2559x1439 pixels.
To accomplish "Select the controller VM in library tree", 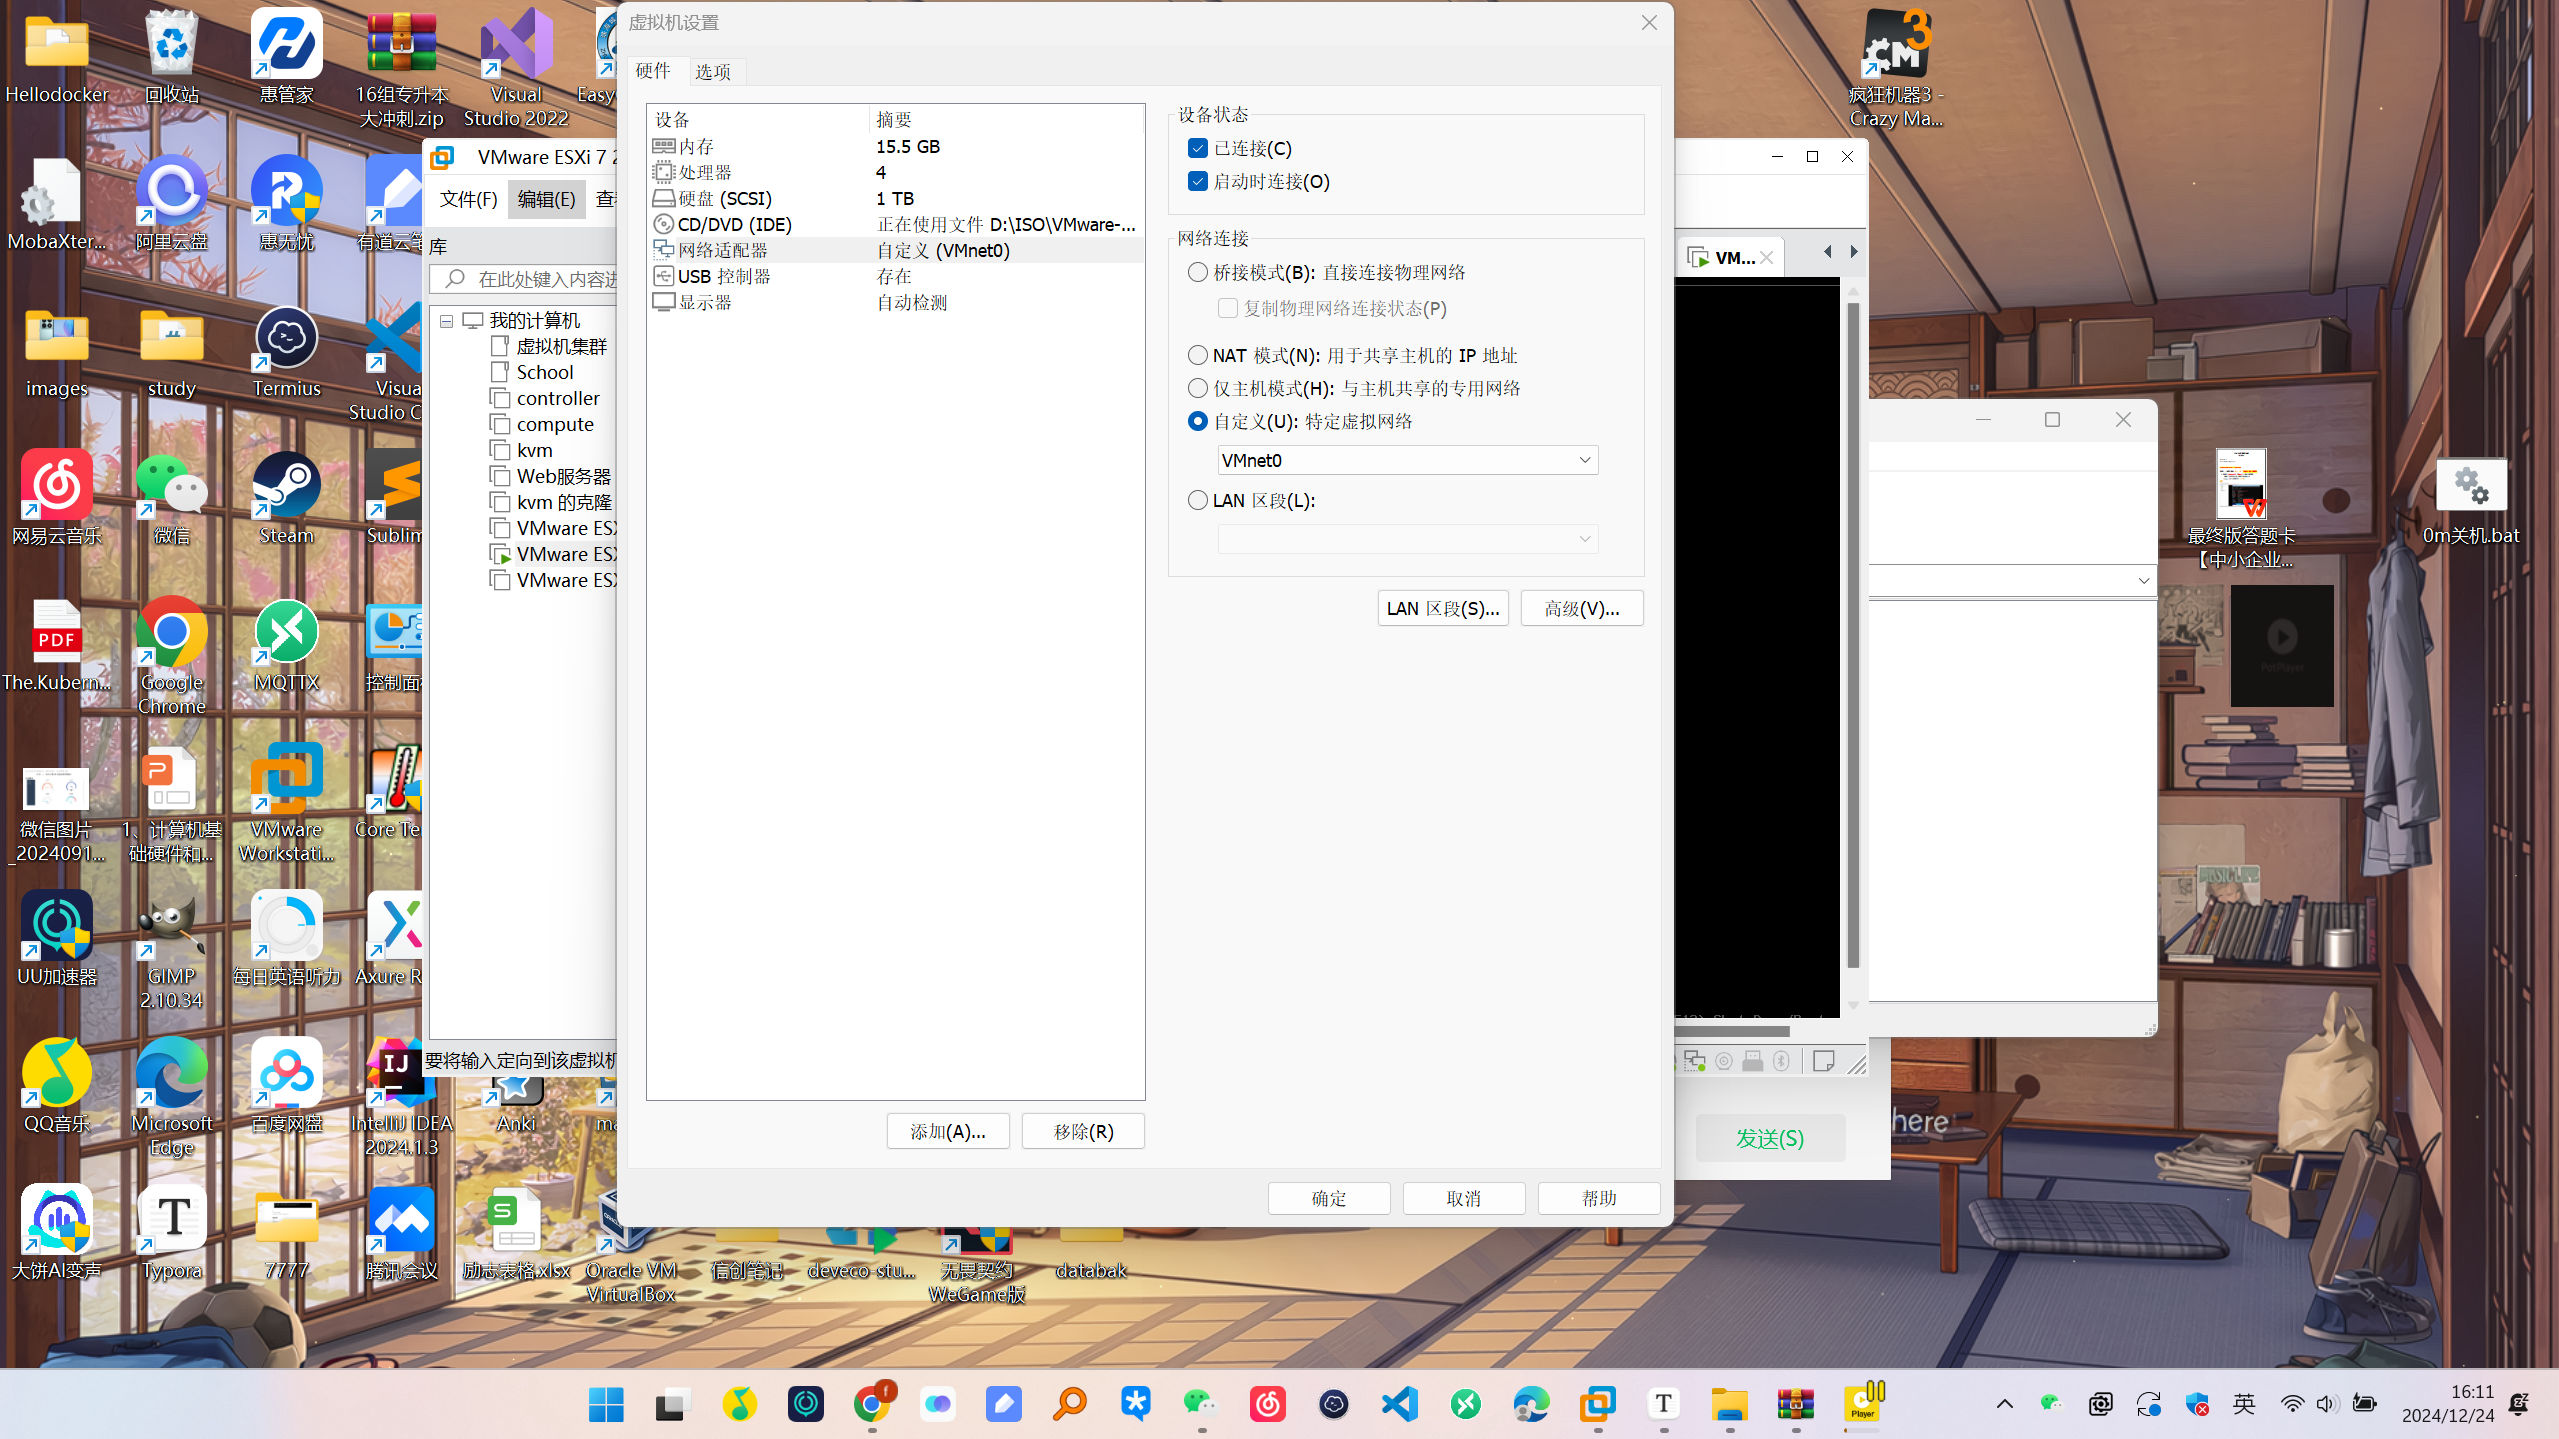I will (557, 399).
